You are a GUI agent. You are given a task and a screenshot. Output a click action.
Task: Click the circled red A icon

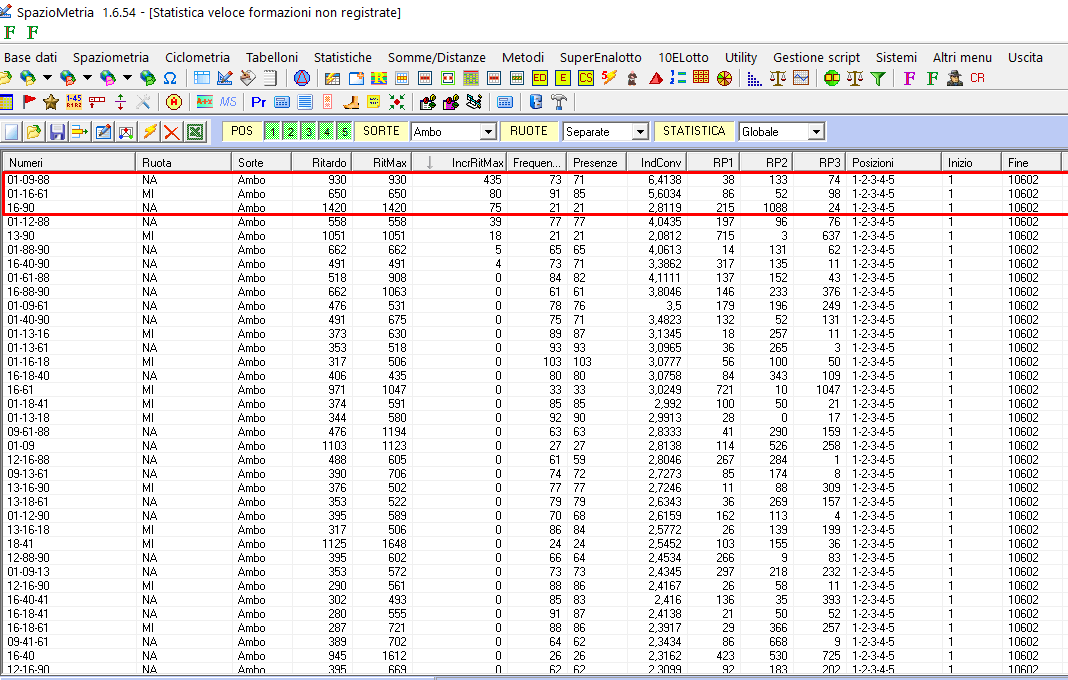click(174, 102)
